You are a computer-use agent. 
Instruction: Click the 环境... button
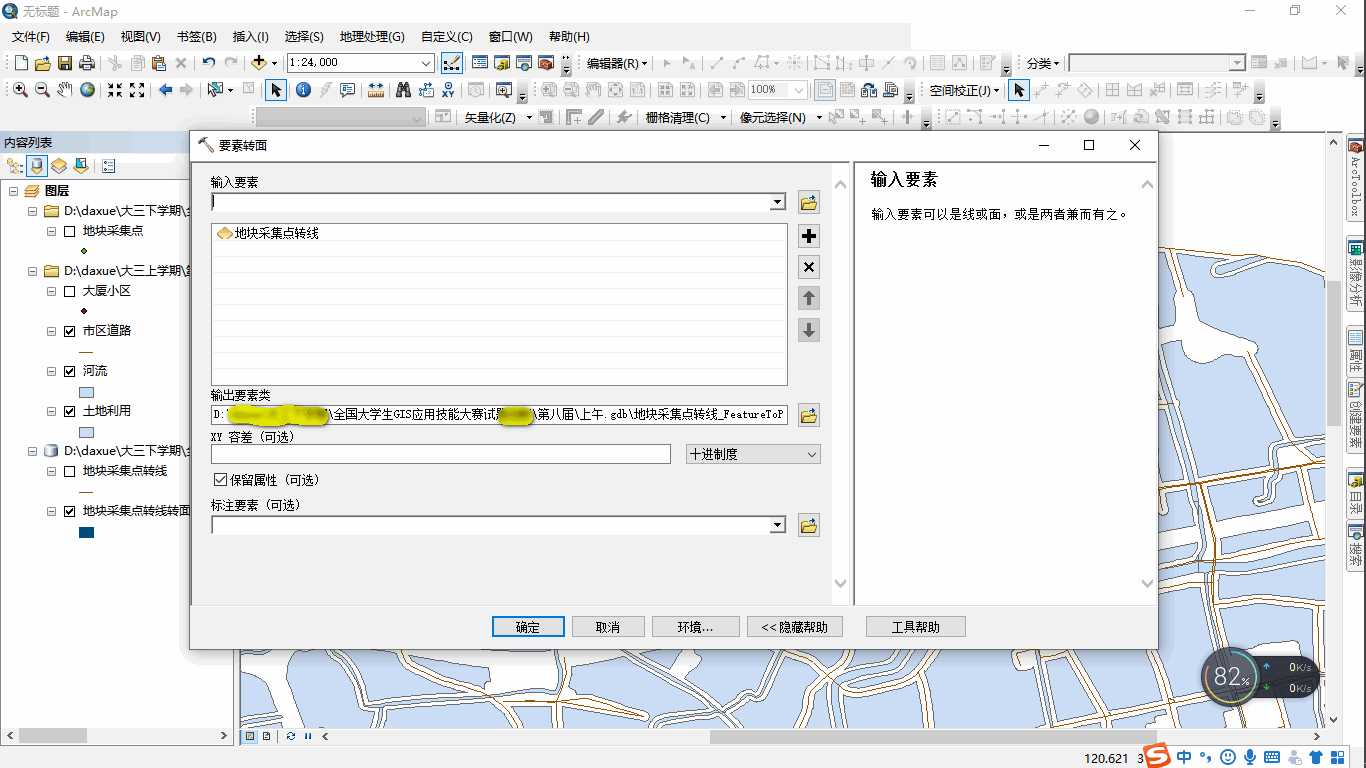(x=695, y=627)
